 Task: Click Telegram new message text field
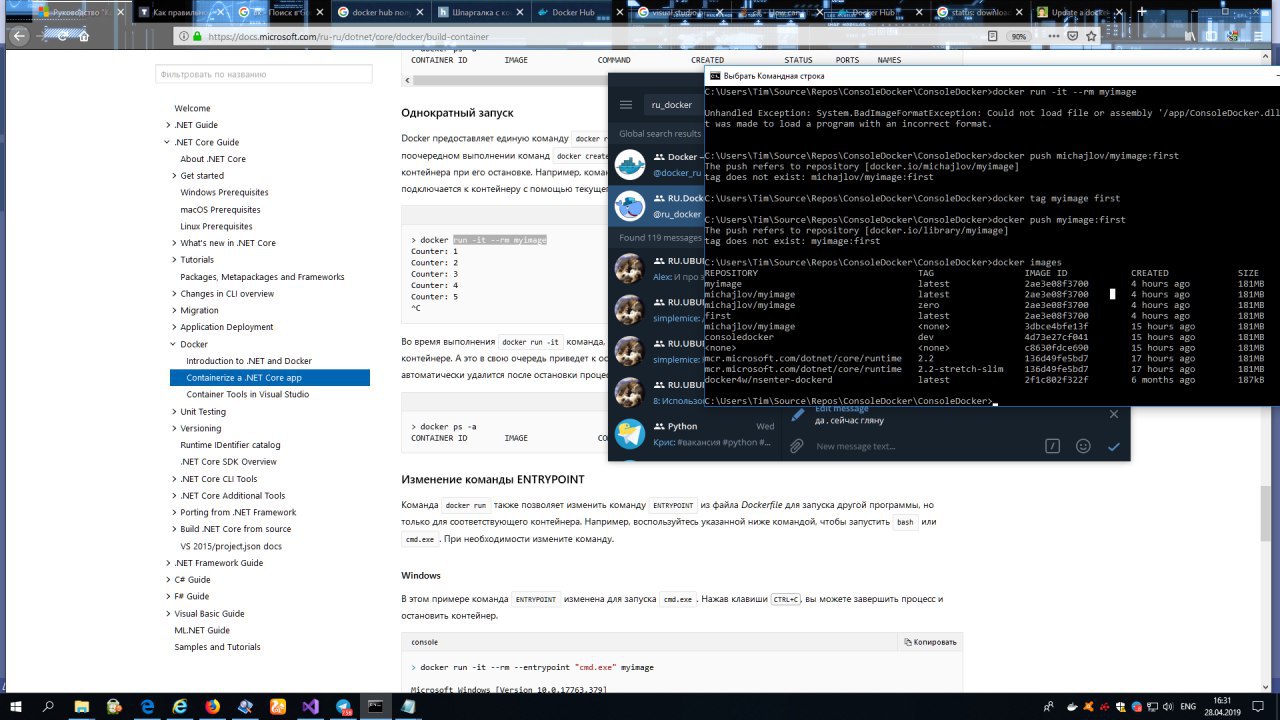[925, 446]
